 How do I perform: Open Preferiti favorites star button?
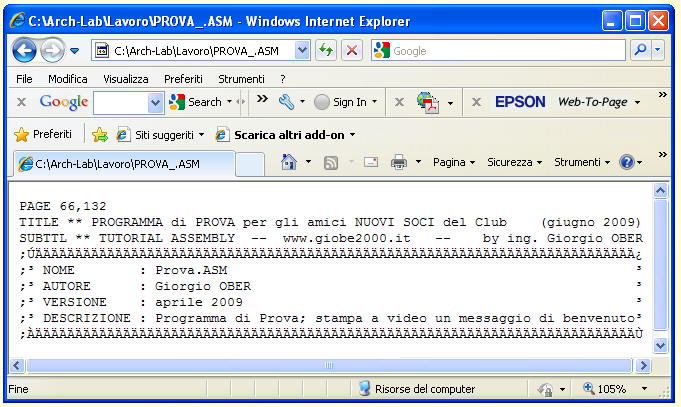(43, 134)
